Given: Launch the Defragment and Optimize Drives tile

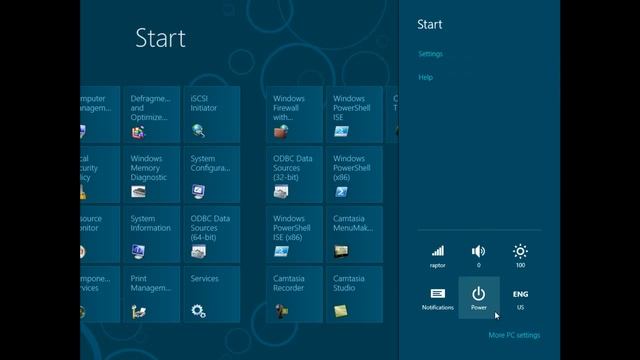Looking at the screenshot, I should tap(152, 114).
